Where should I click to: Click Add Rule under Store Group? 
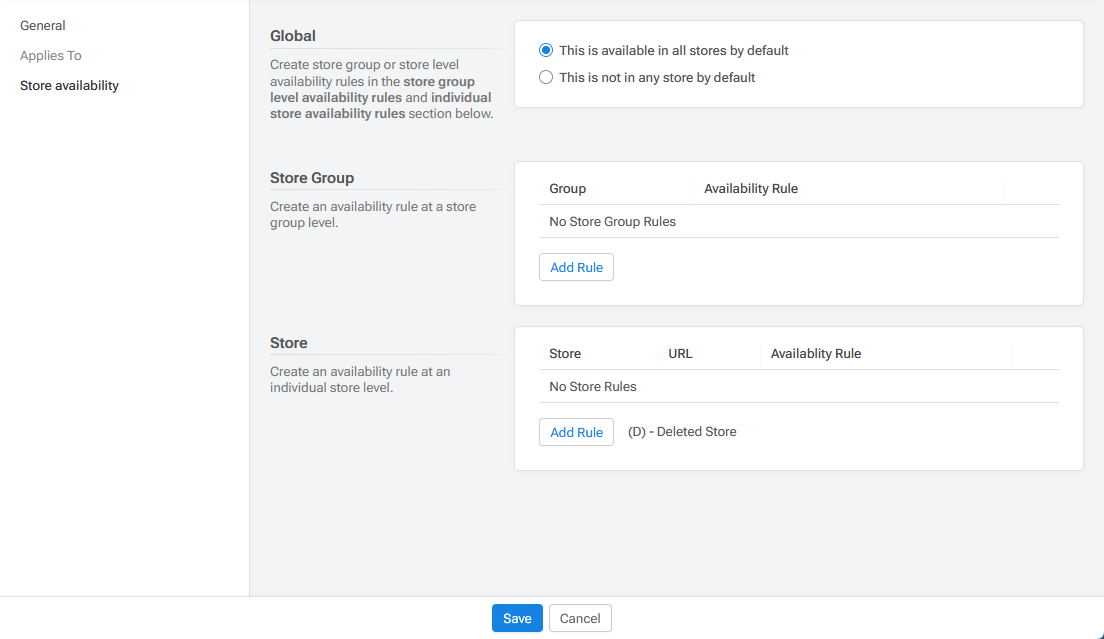pyautogui.click(x=576, y=268)
